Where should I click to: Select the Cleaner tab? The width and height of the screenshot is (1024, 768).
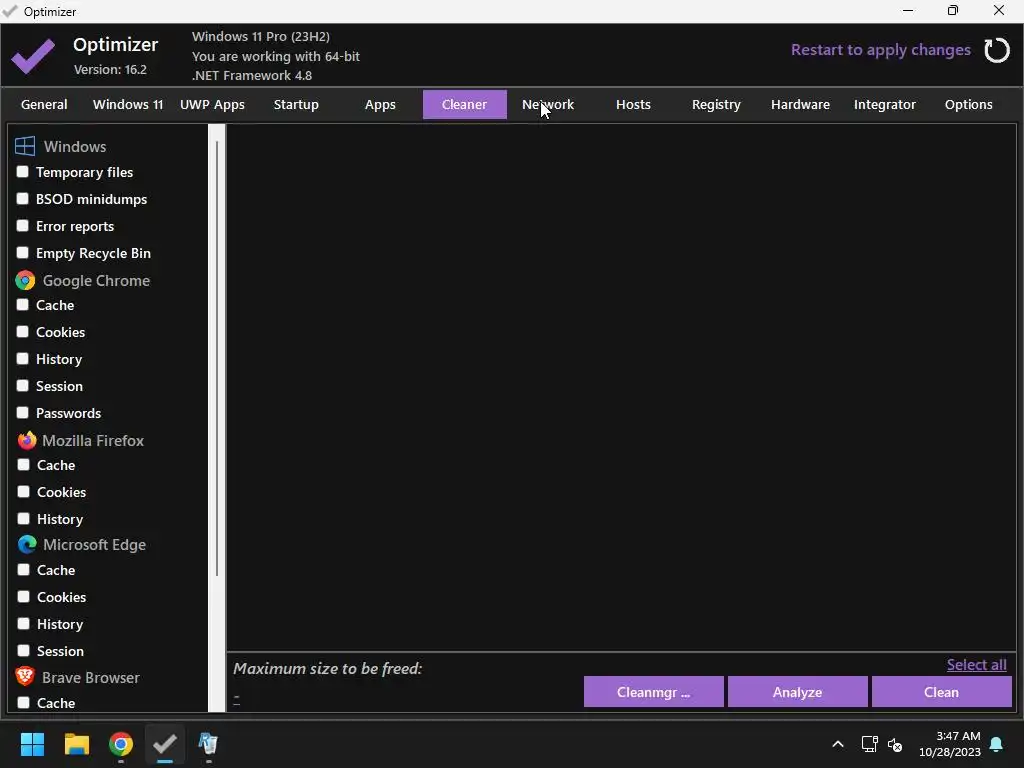point(464,104)
